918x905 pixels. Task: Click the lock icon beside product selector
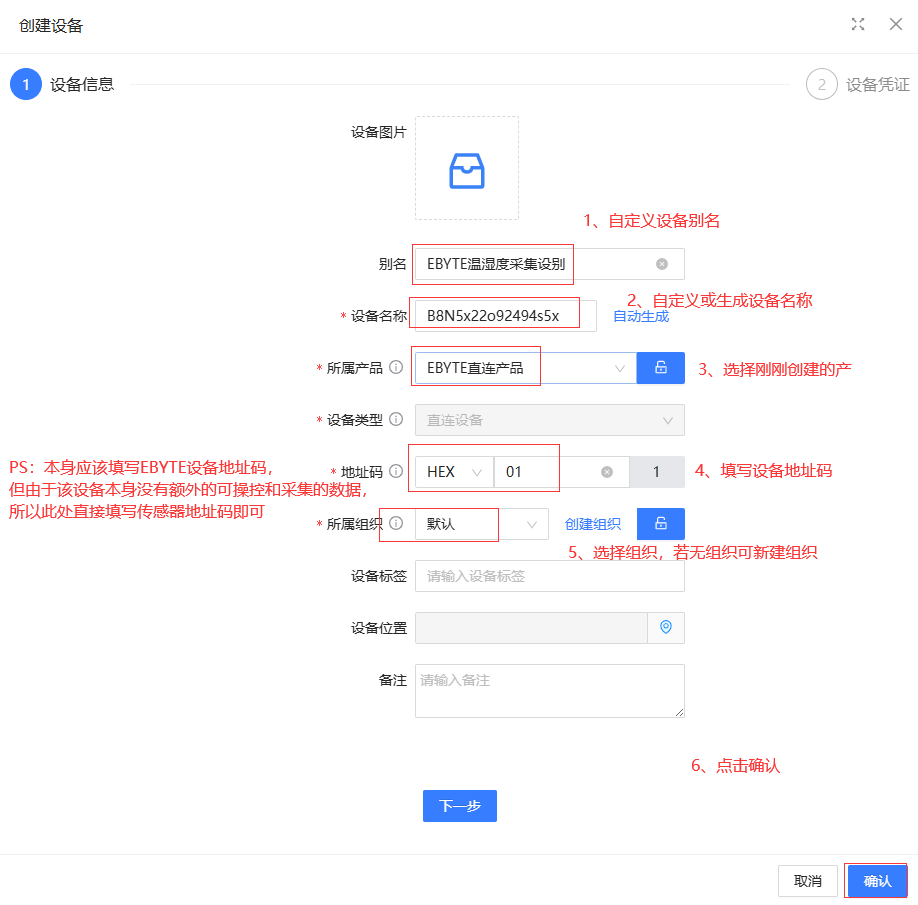click(x=661, y=368)
